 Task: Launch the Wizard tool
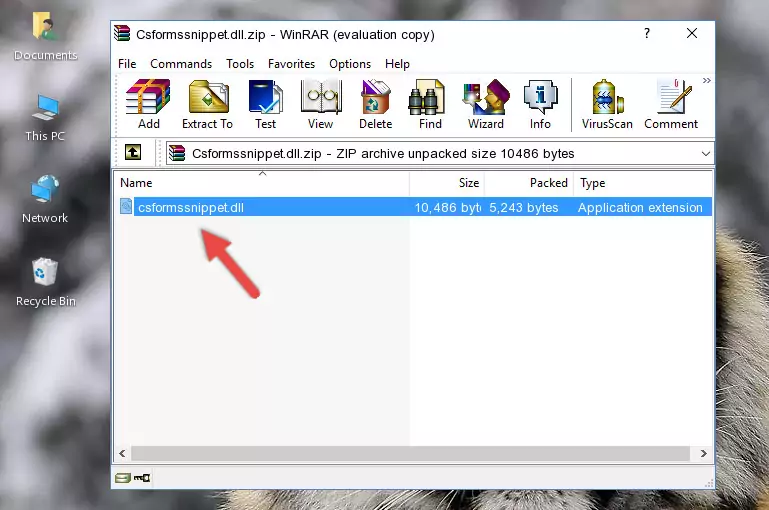(x=486, y=104)
